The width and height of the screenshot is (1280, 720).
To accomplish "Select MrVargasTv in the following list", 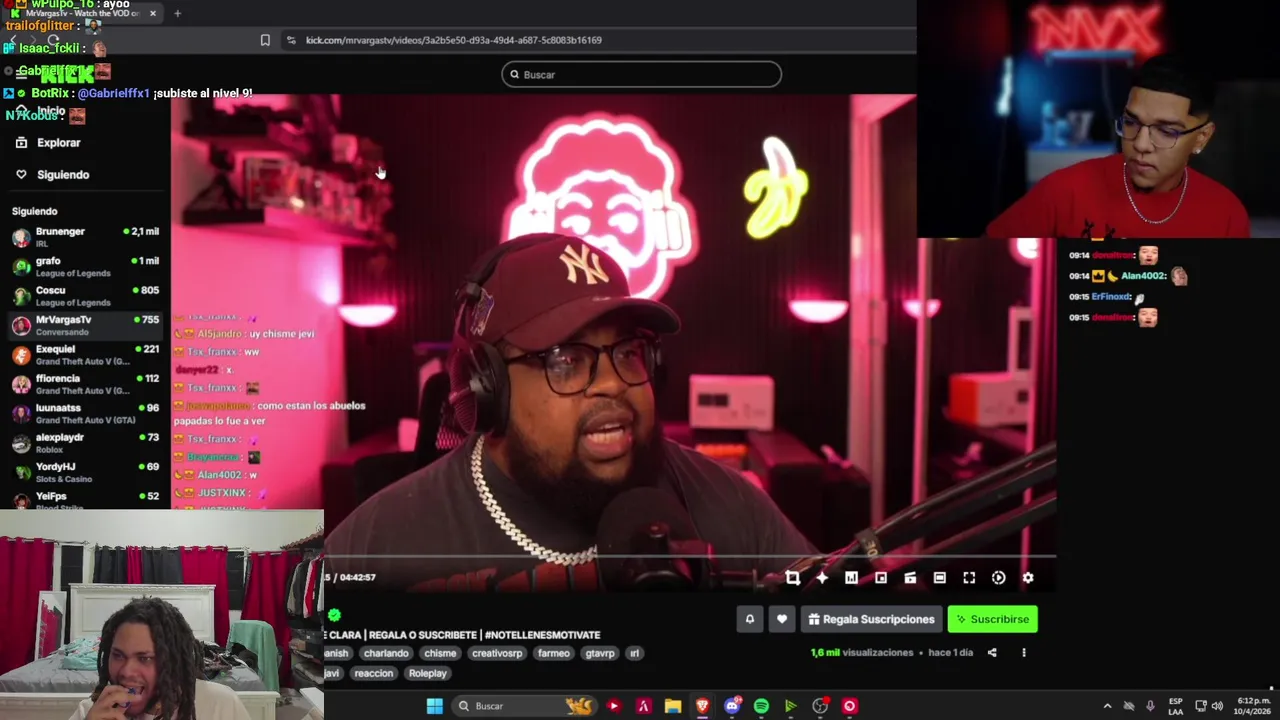I will (85, 325).
